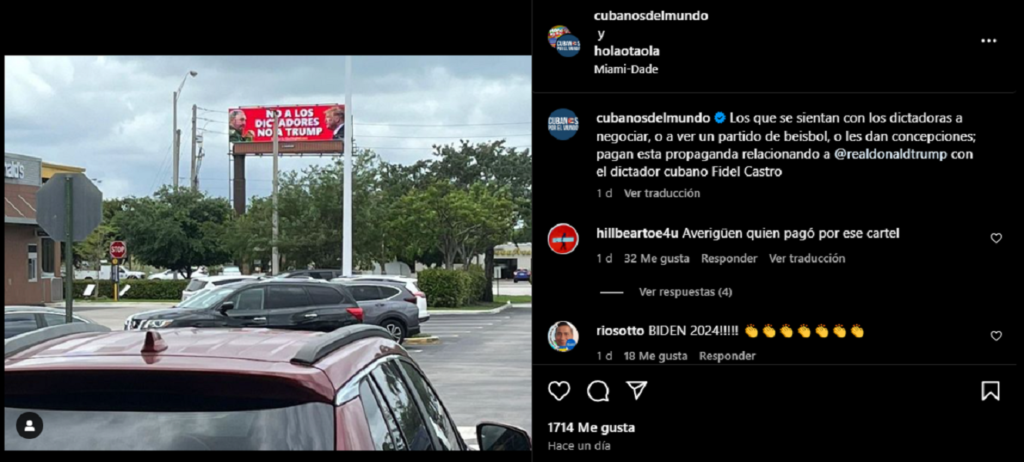
Task: Open the three-dot more options menu
Action: click(989, 41)
